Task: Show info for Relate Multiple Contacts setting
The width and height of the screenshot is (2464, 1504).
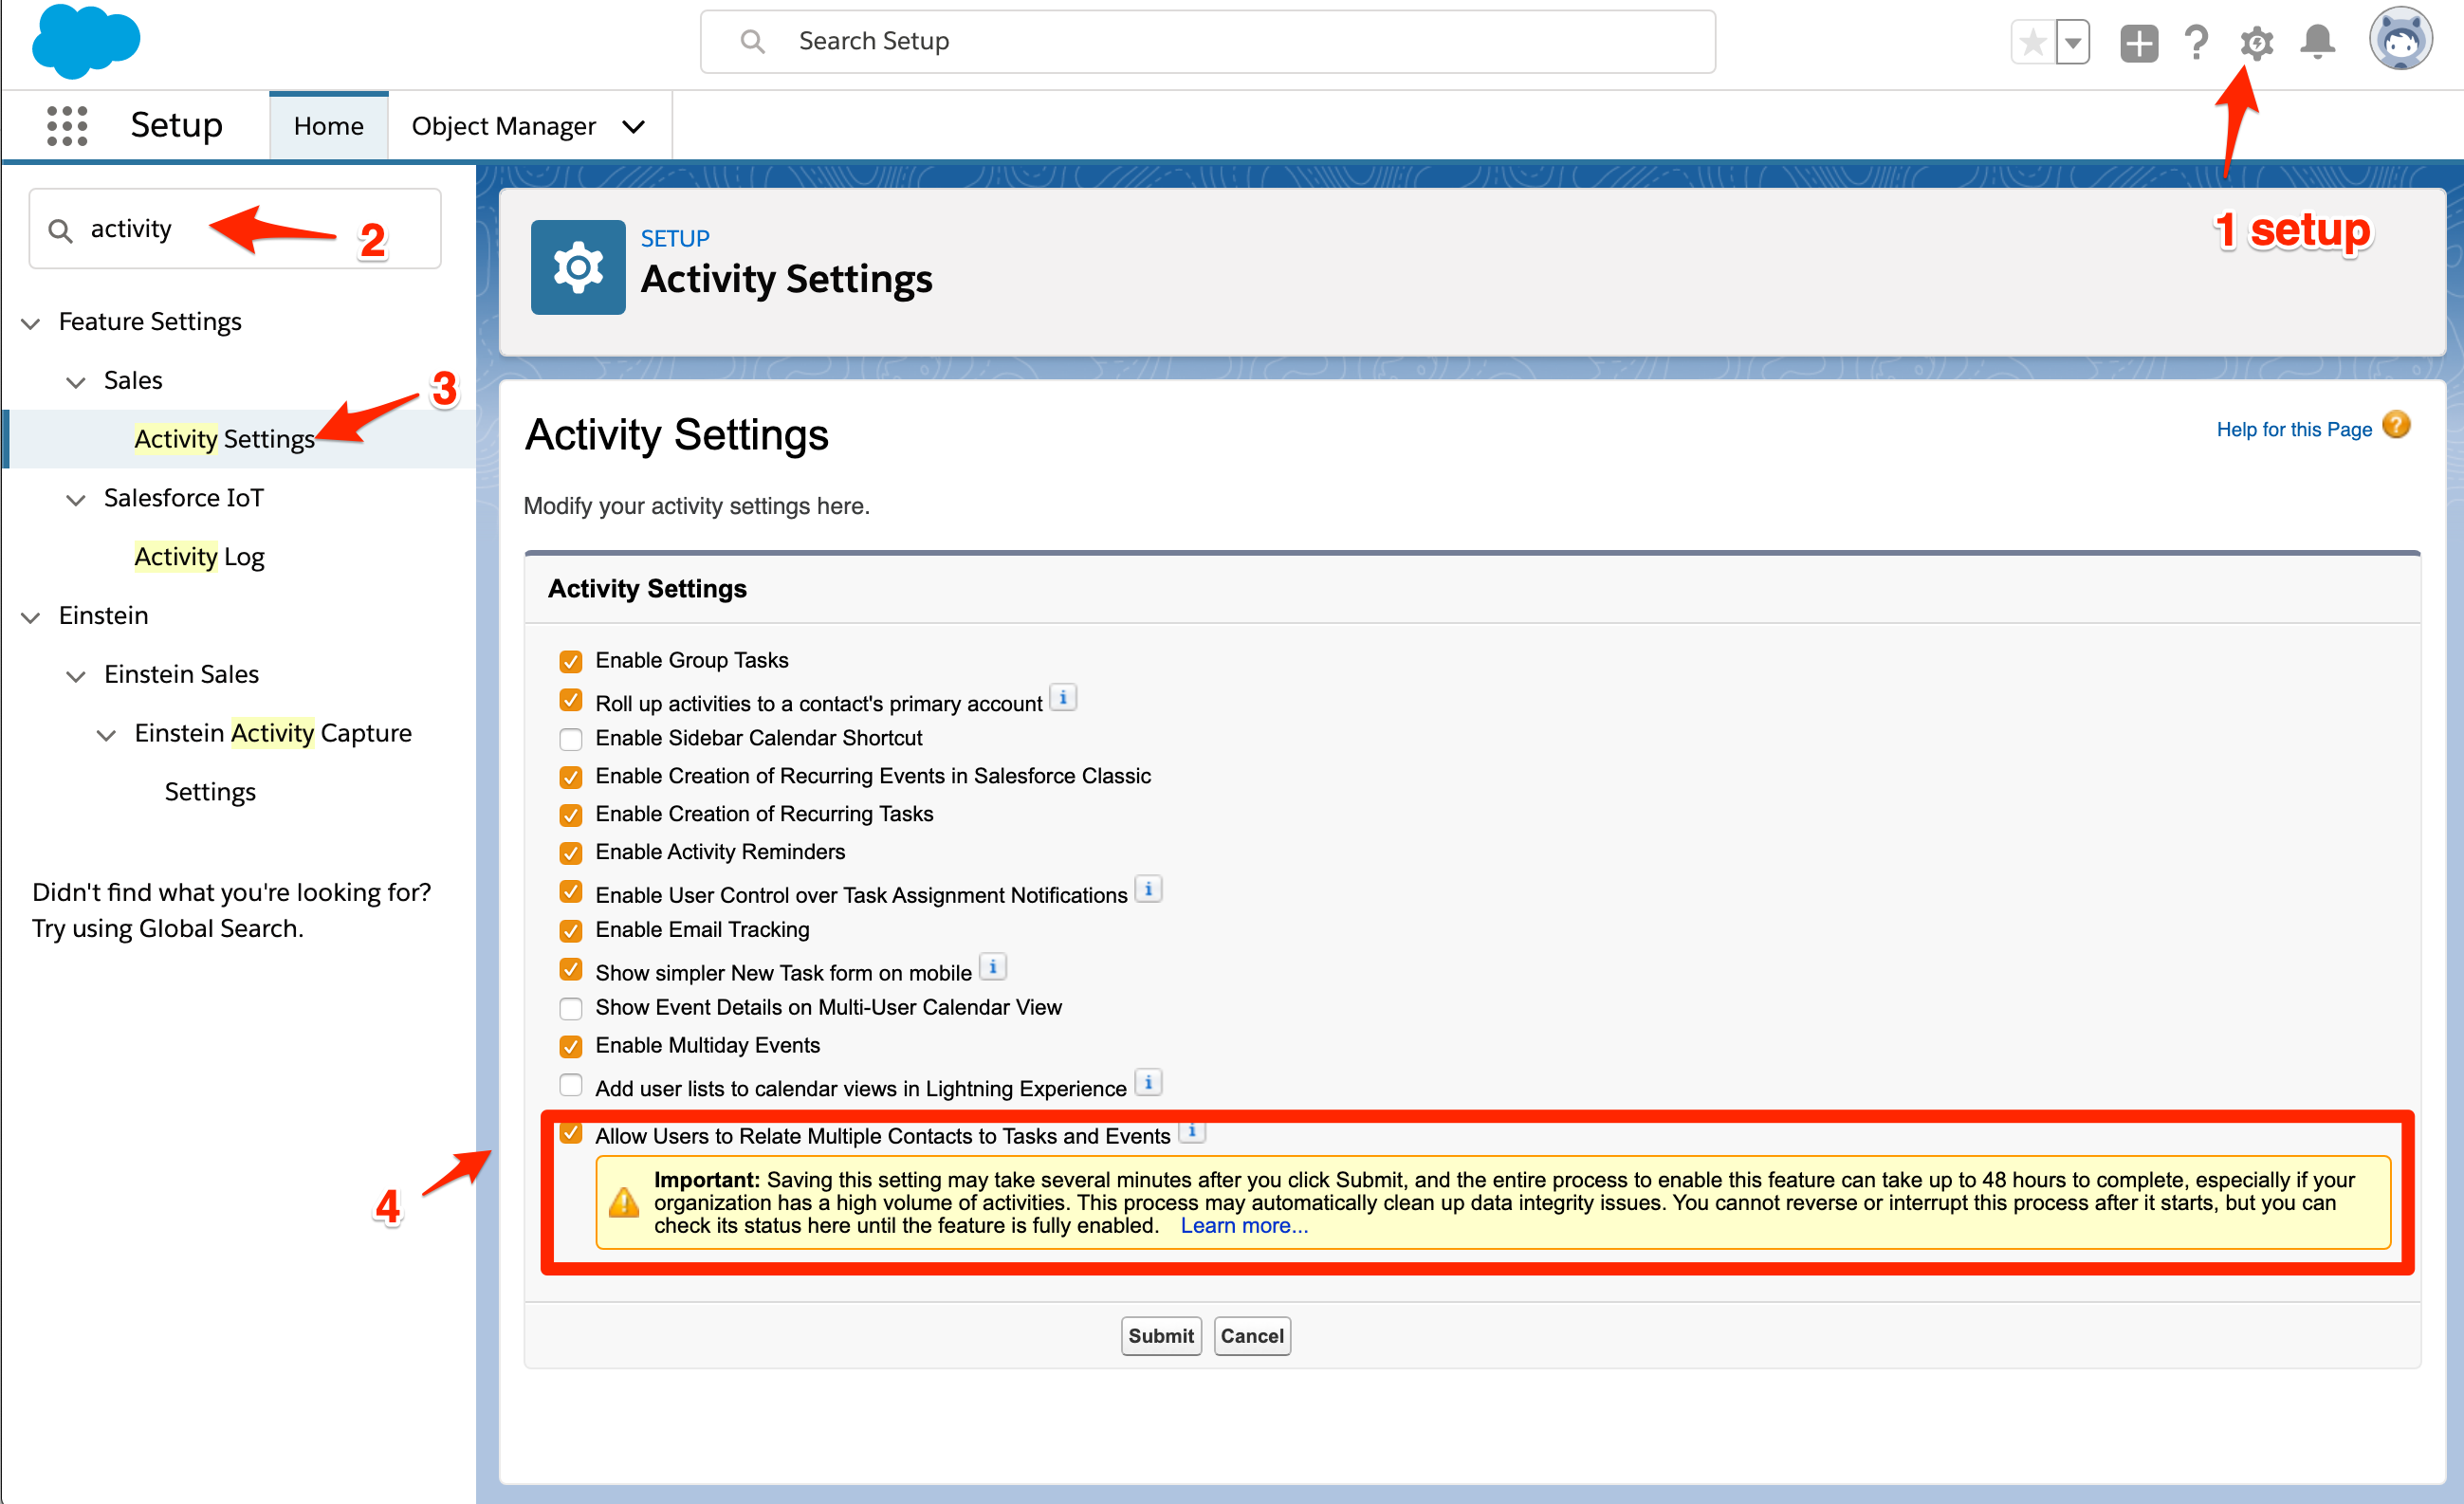Action: tap(1192, 1131)
